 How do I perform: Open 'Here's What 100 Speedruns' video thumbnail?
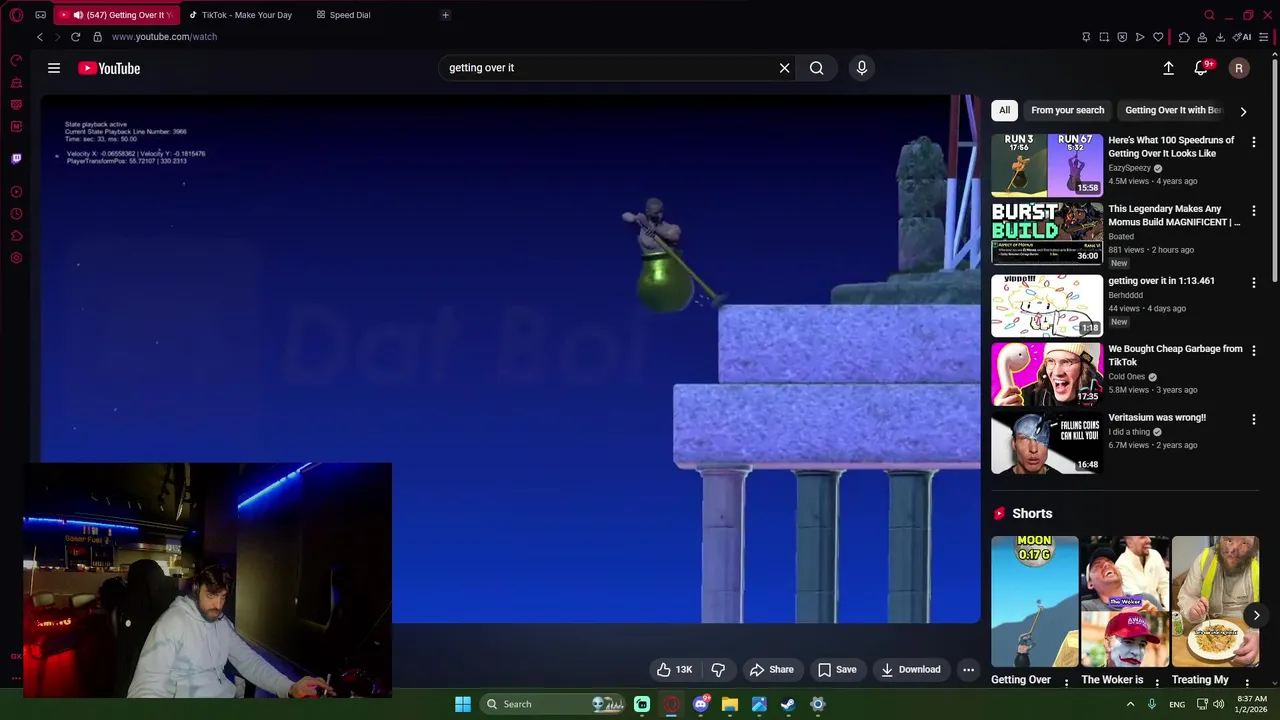tap(1047, 165)
